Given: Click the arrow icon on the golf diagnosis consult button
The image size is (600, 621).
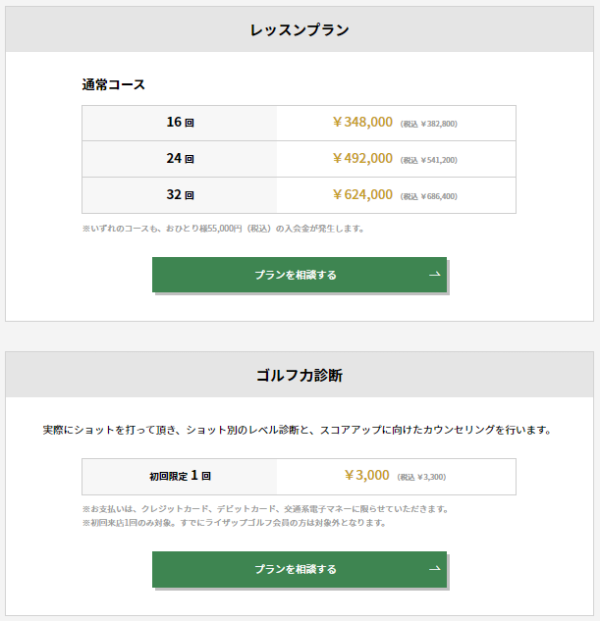Looking at the screenshot, I should (434, 569).
